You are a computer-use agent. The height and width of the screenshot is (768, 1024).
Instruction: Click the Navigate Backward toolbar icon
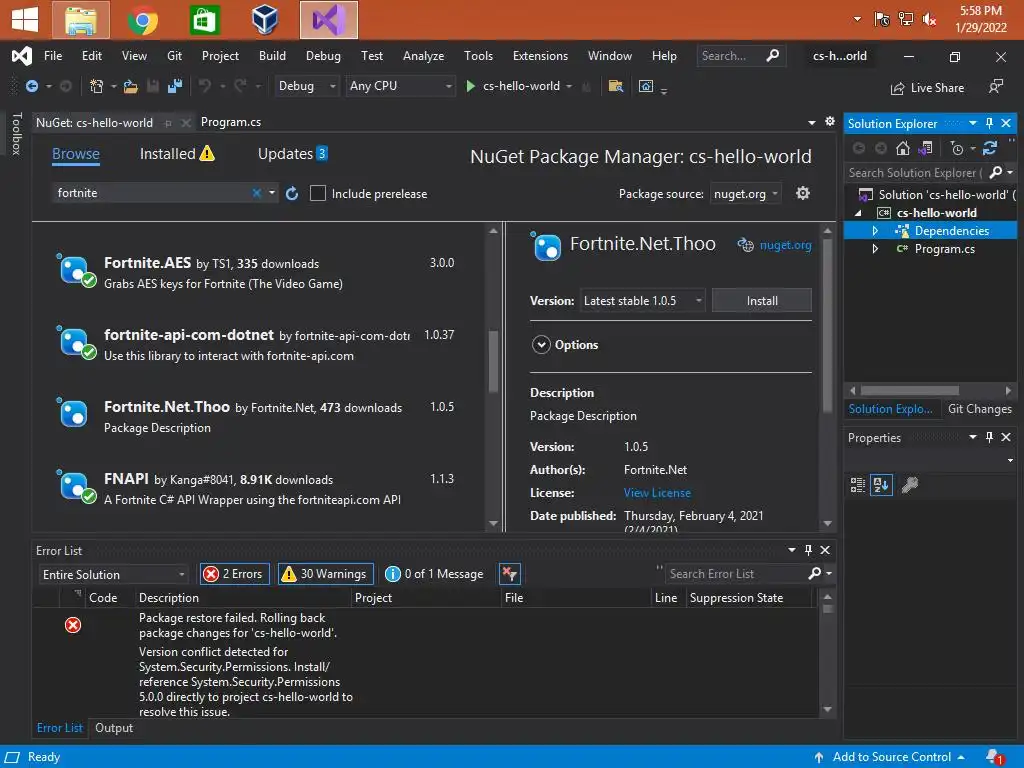click(31, 86)
